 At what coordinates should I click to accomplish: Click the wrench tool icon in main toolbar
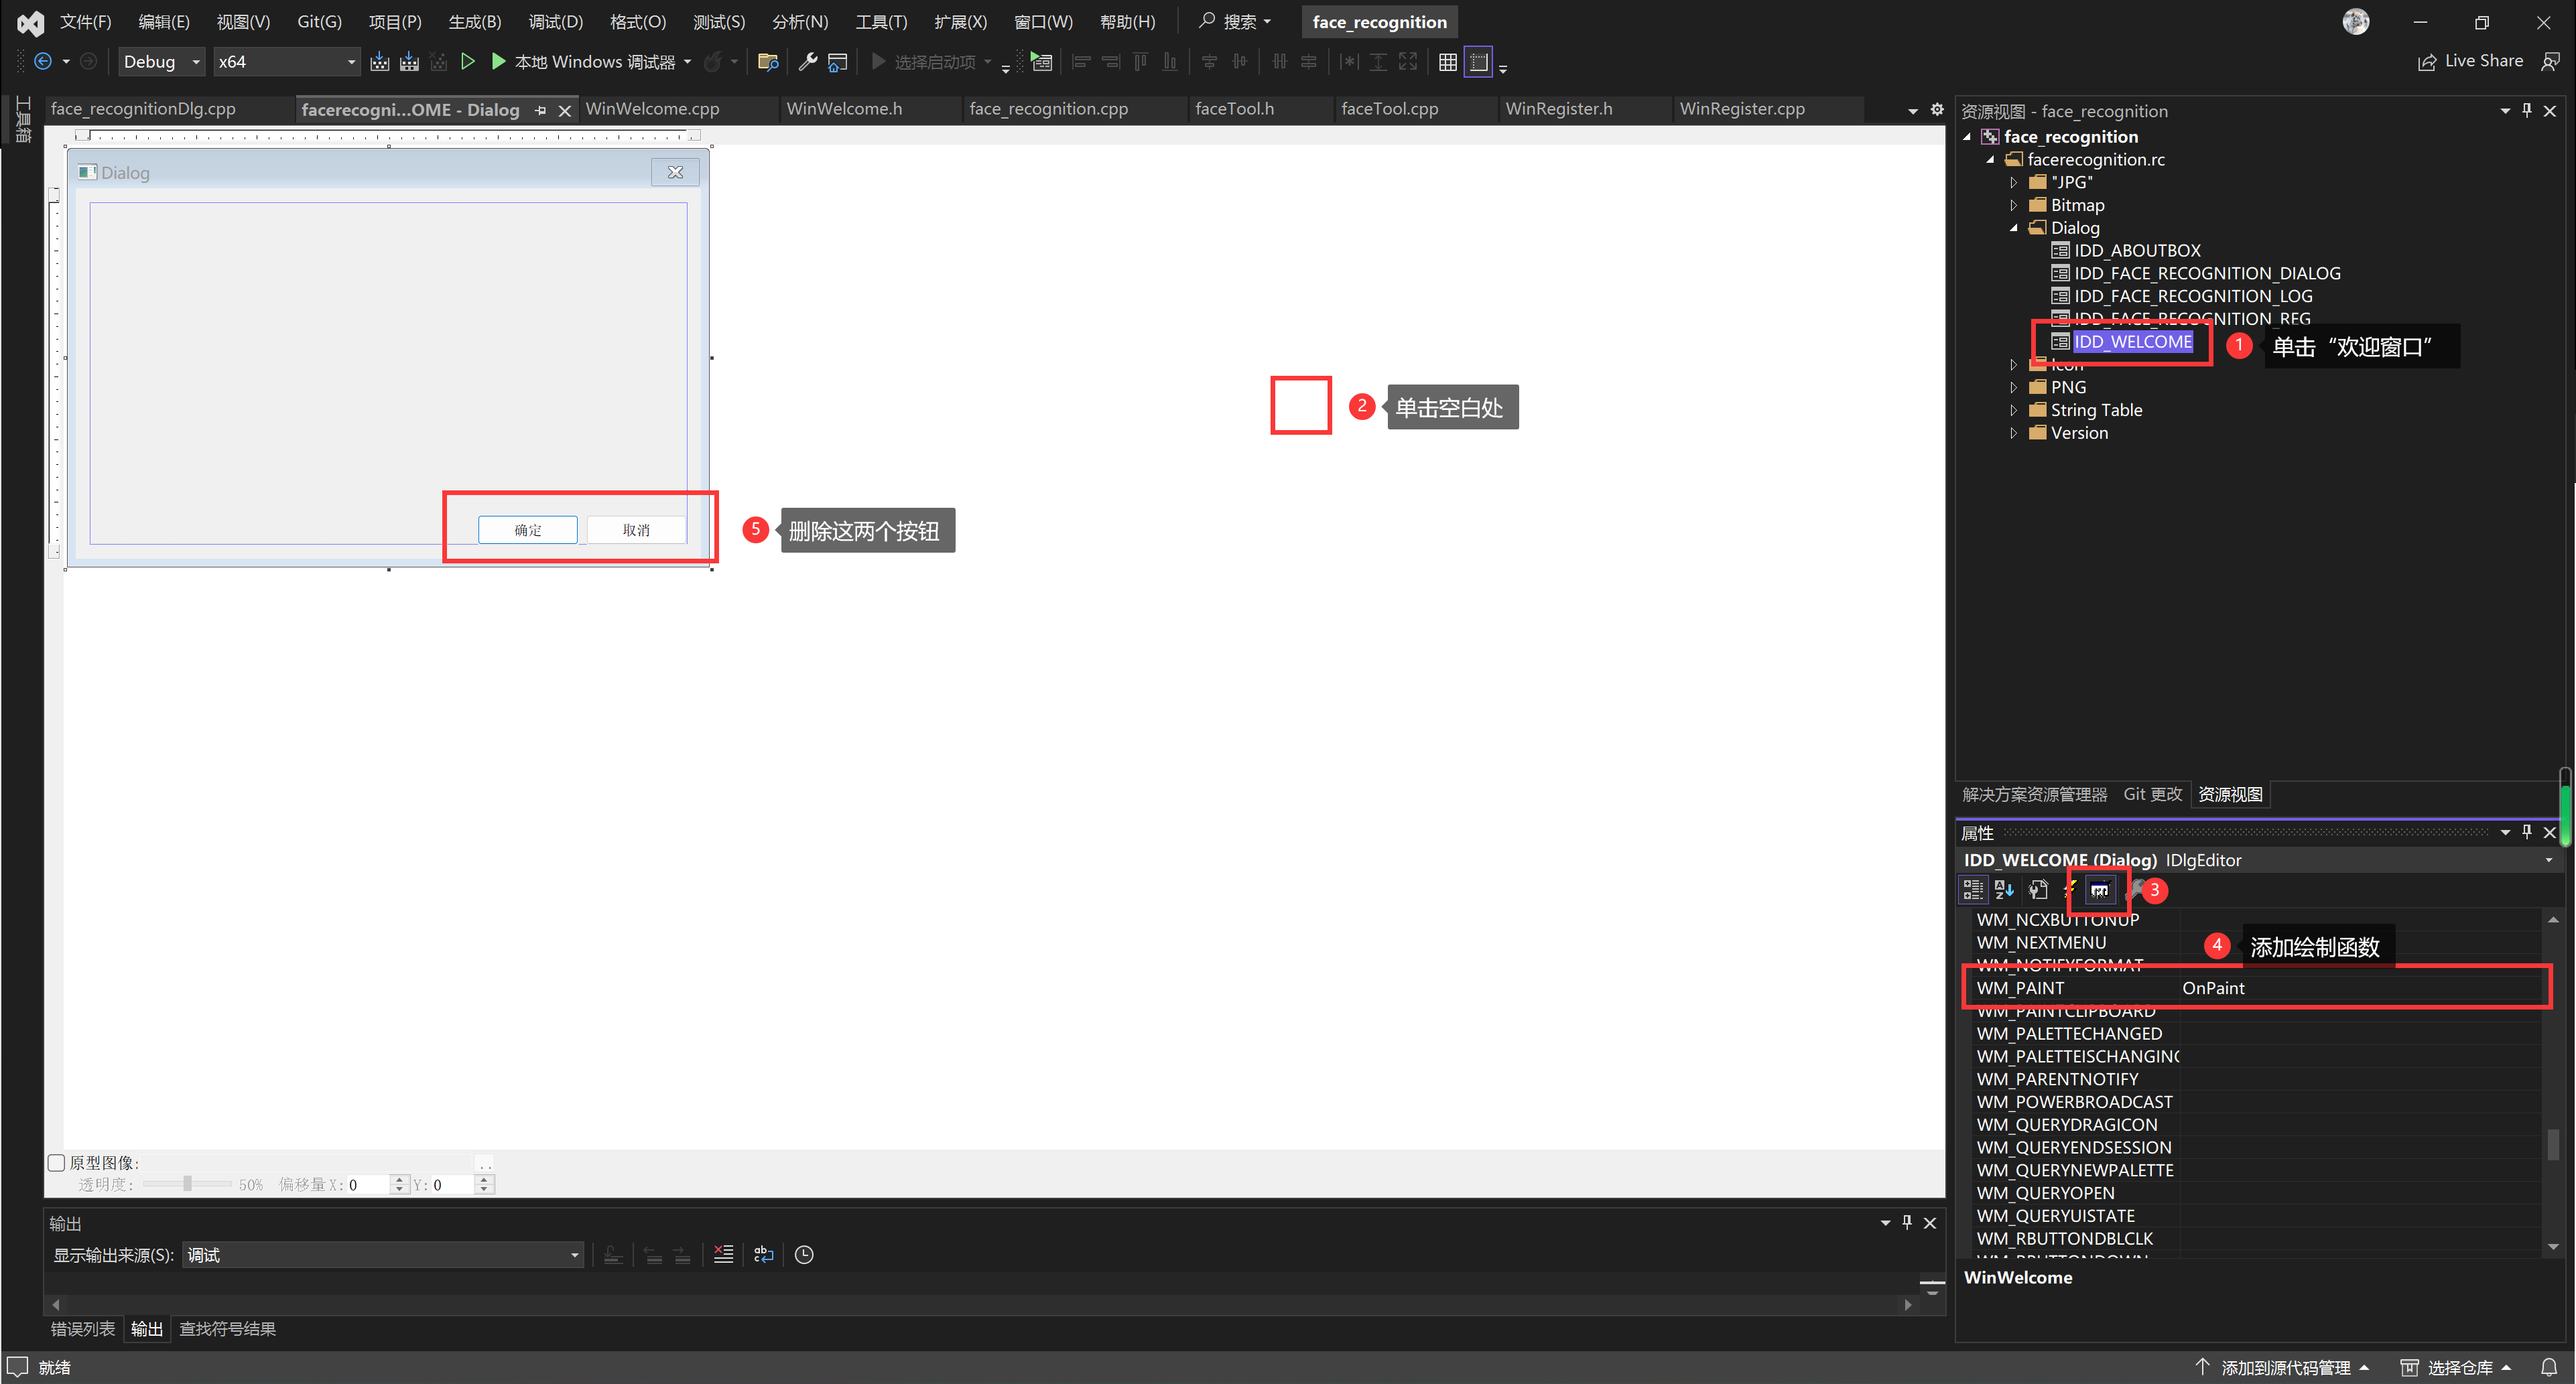click(807, 62)
